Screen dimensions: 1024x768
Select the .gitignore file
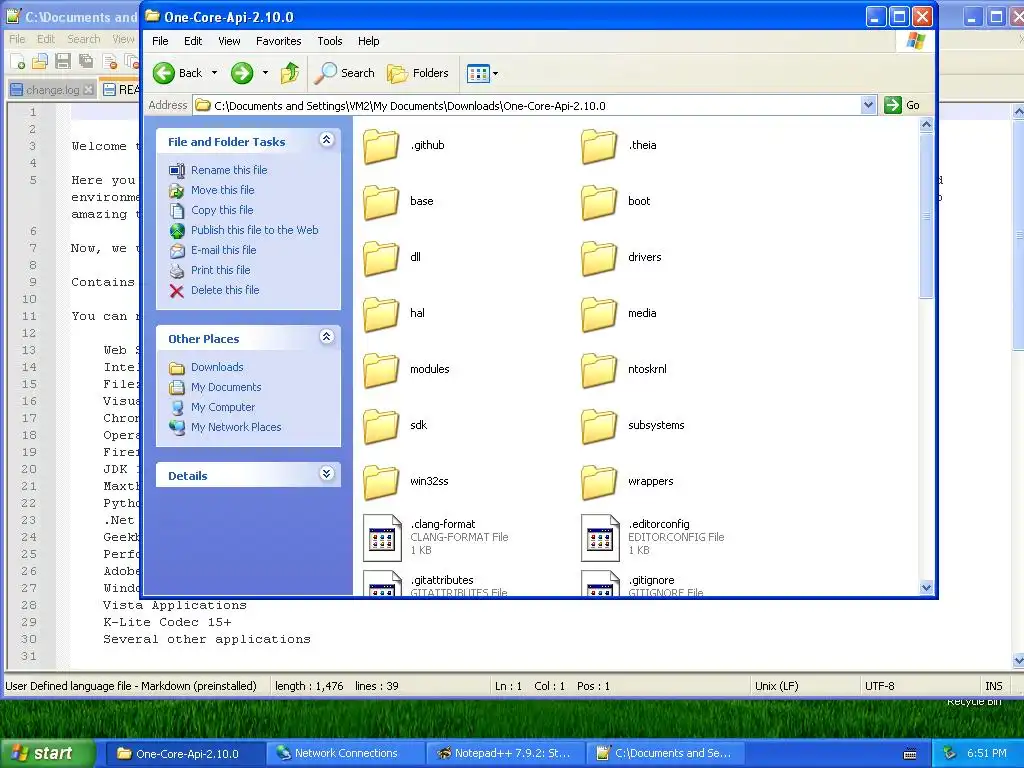point(643,584)
